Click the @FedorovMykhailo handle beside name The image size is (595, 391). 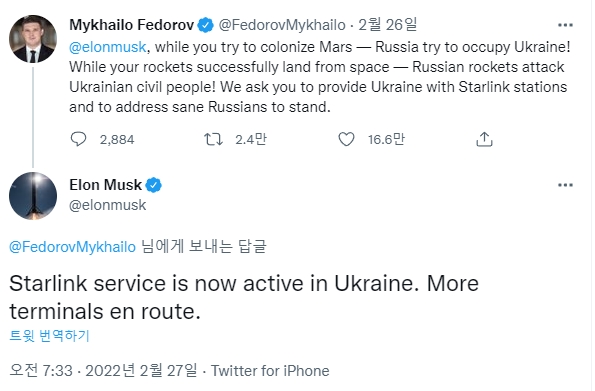point(282,25)
